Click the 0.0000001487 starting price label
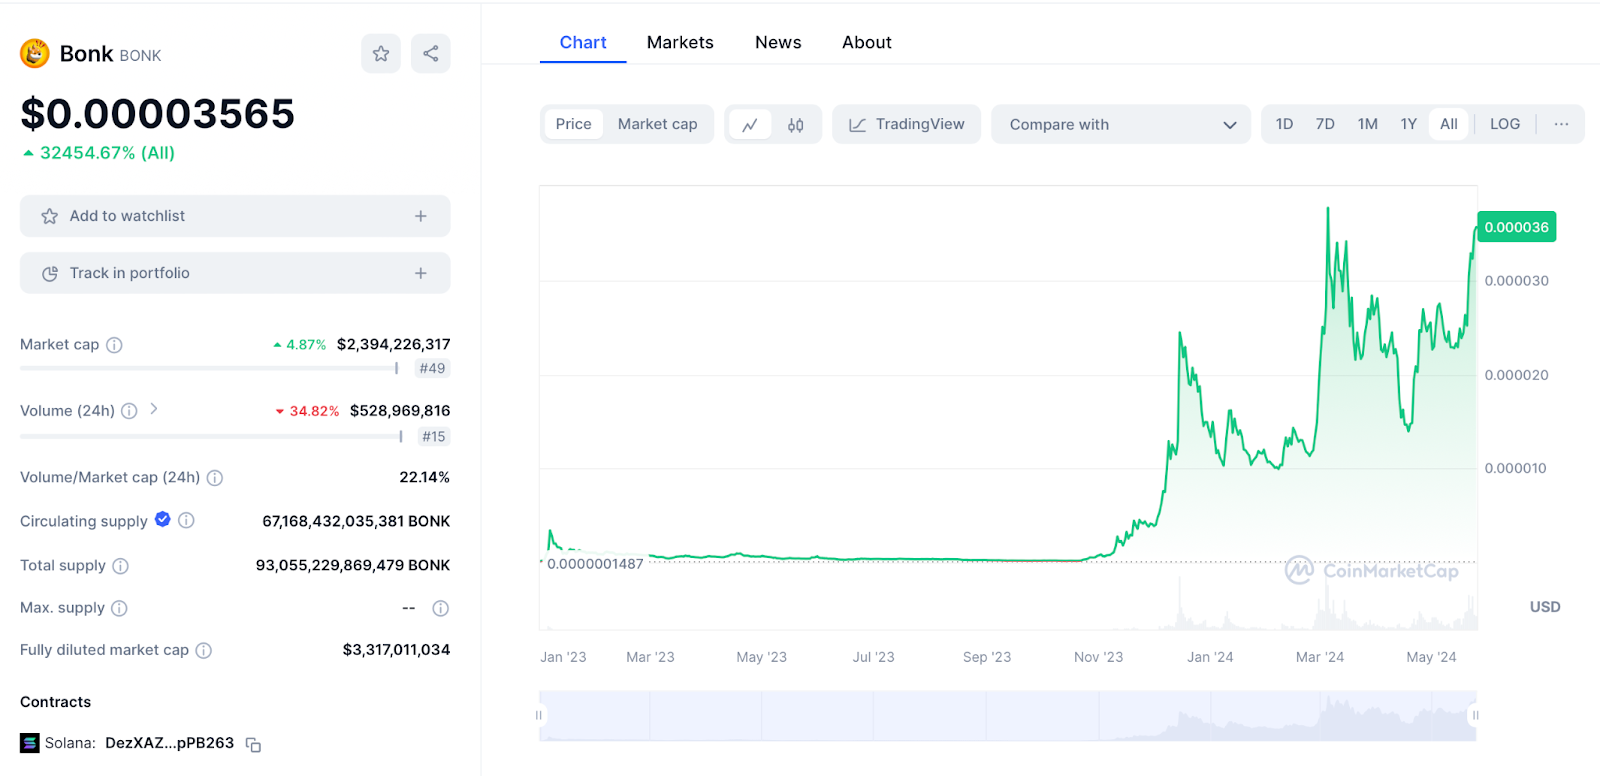 tap(595, 564)
